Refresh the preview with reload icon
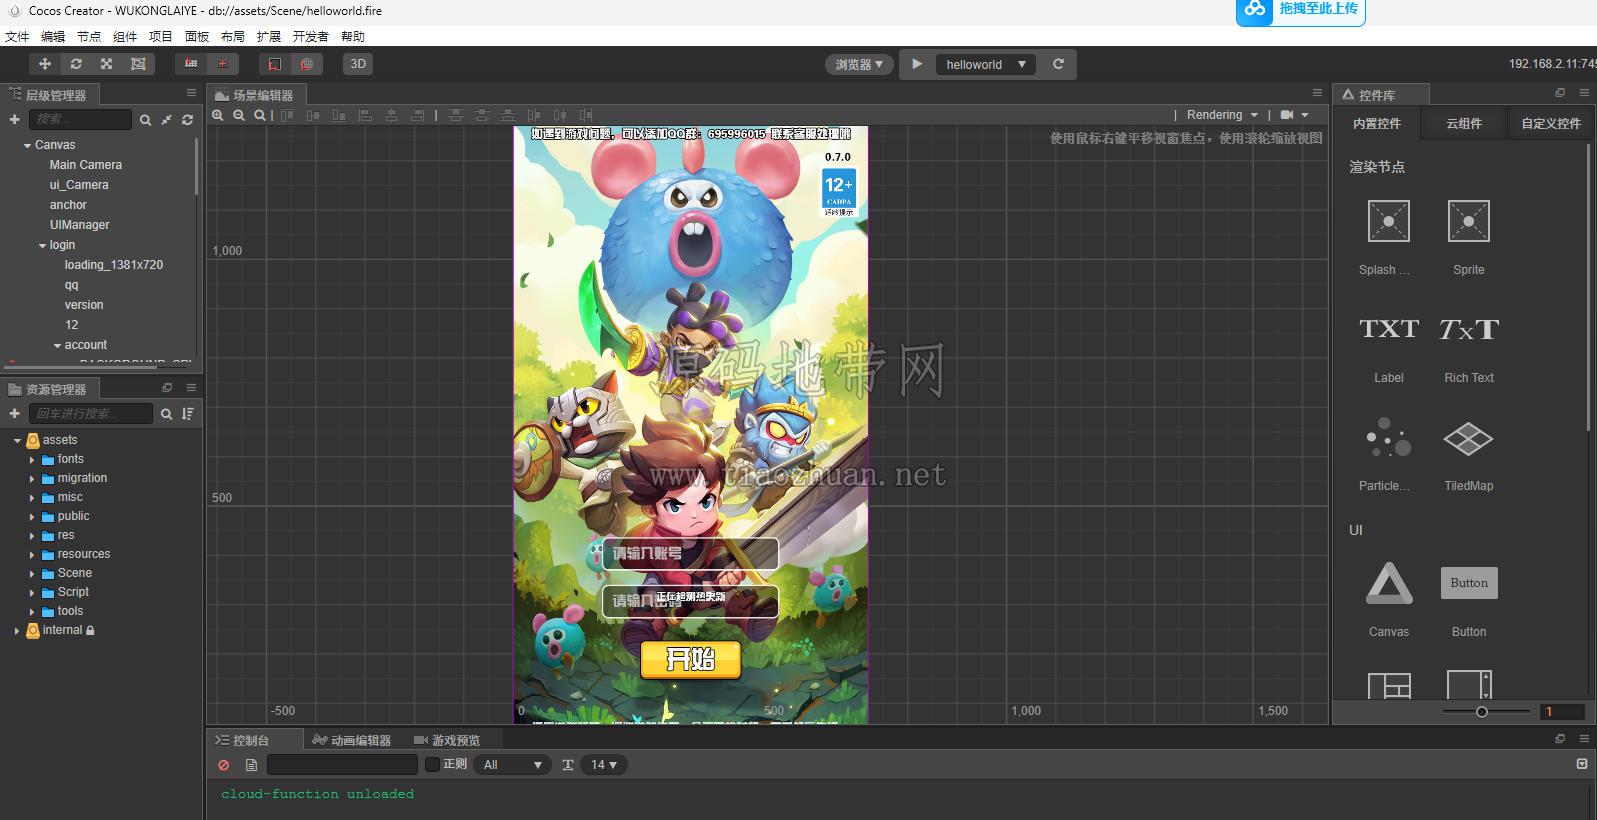1597x820 pixels. (1058, 64)
